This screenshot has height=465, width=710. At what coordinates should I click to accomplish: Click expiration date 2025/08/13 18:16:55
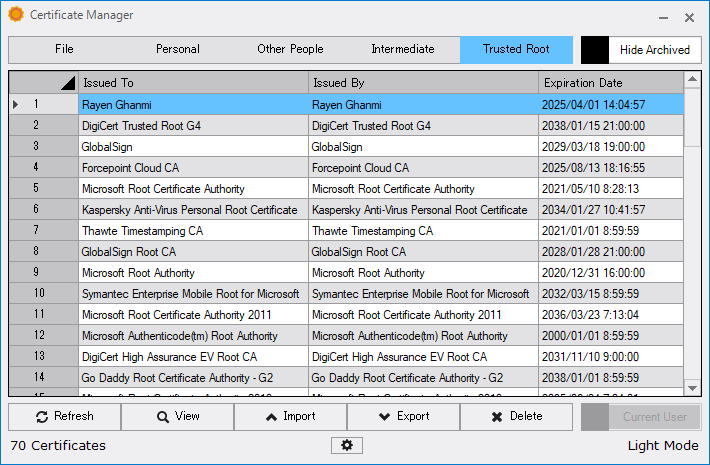tap(611, 168)
